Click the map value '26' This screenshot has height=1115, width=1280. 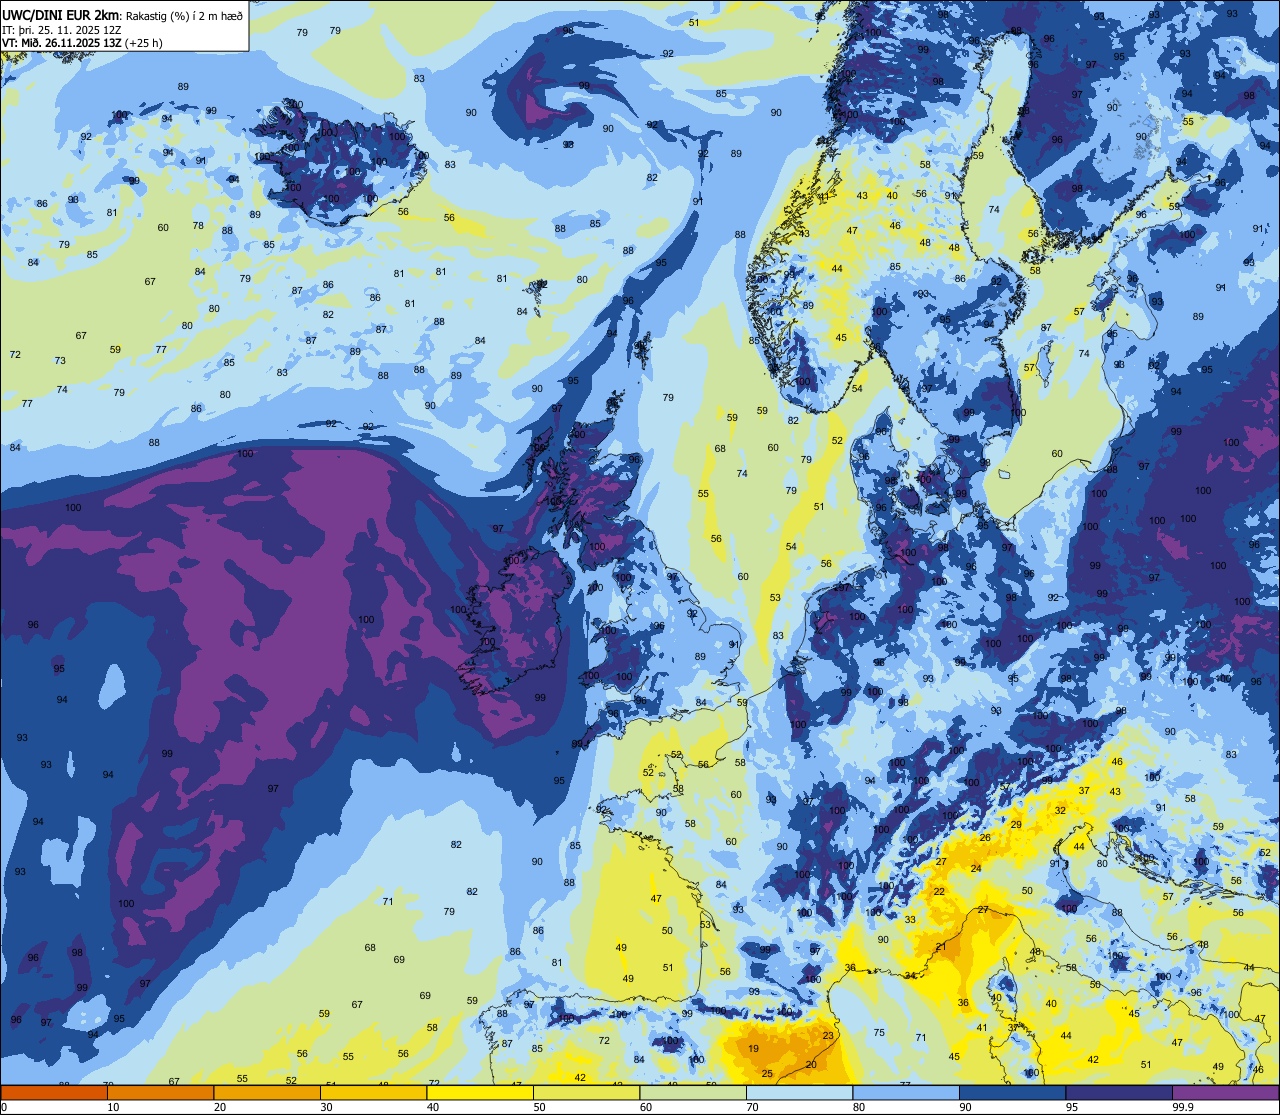[x=985, y=838]
